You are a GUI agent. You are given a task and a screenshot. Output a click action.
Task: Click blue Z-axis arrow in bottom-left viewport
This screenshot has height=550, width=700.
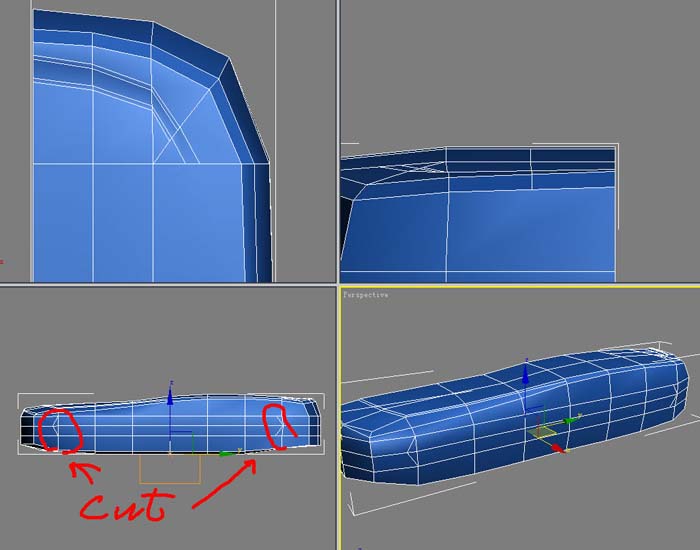(170, 396)
